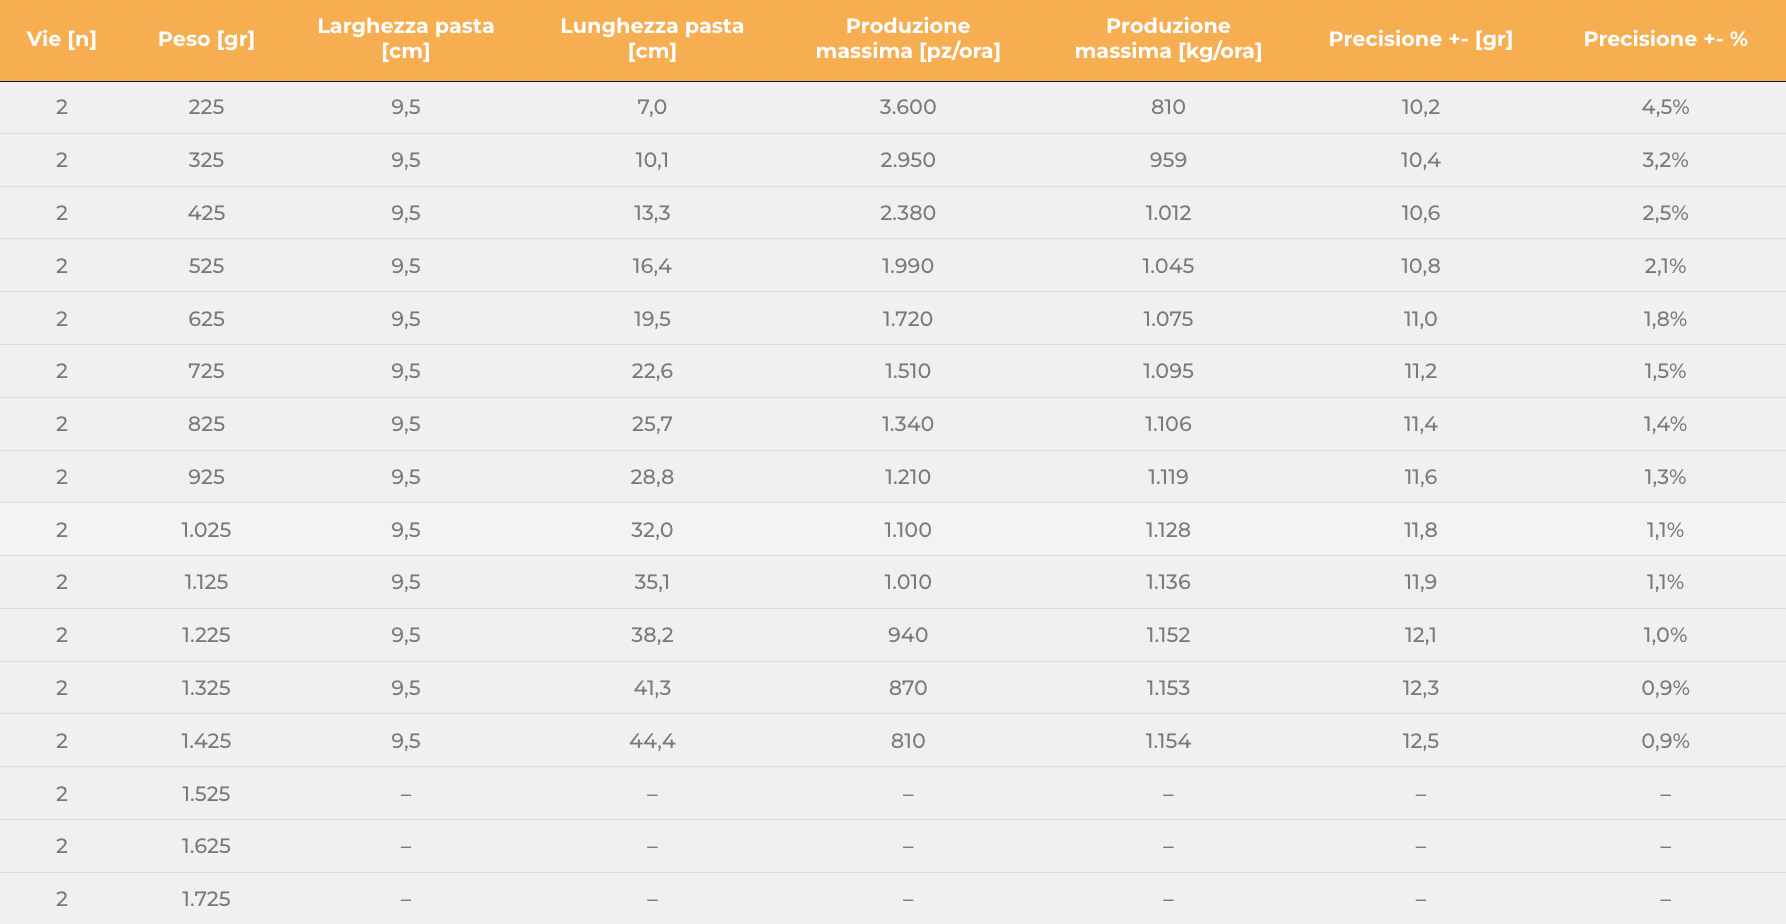Click the 959 kg per hour cell
Image resolution: width=1786 pixels, height=924 pixels.
click(1168, 160)
